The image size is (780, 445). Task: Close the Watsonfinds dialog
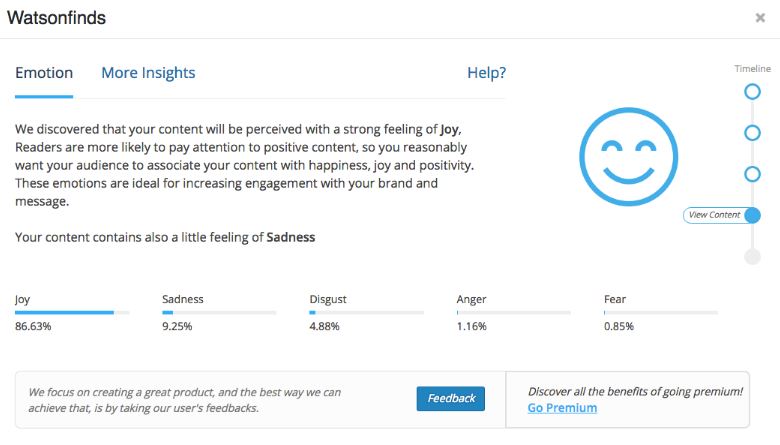tap(760, 18)
